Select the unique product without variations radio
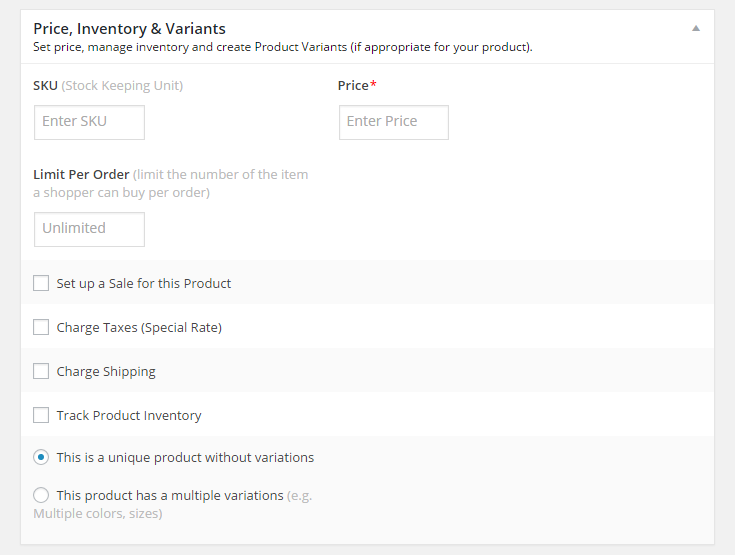735x555 pixels. [x=41, y=457]
